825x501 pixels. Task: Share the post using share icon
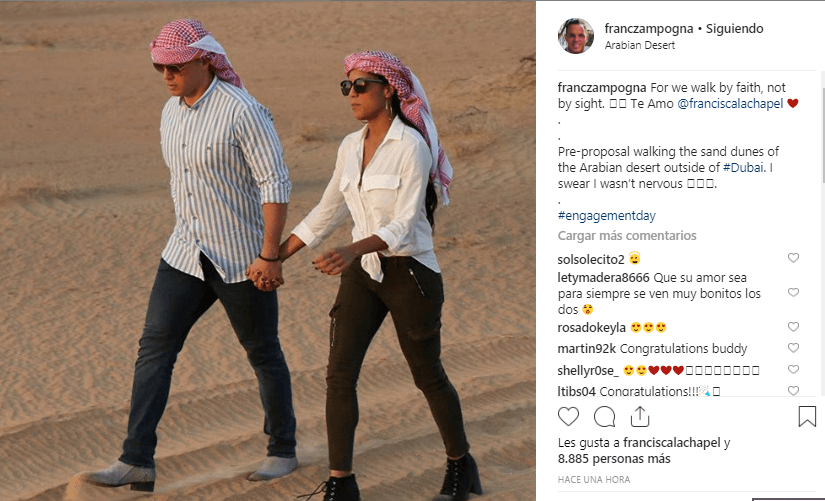pos(640,416)
